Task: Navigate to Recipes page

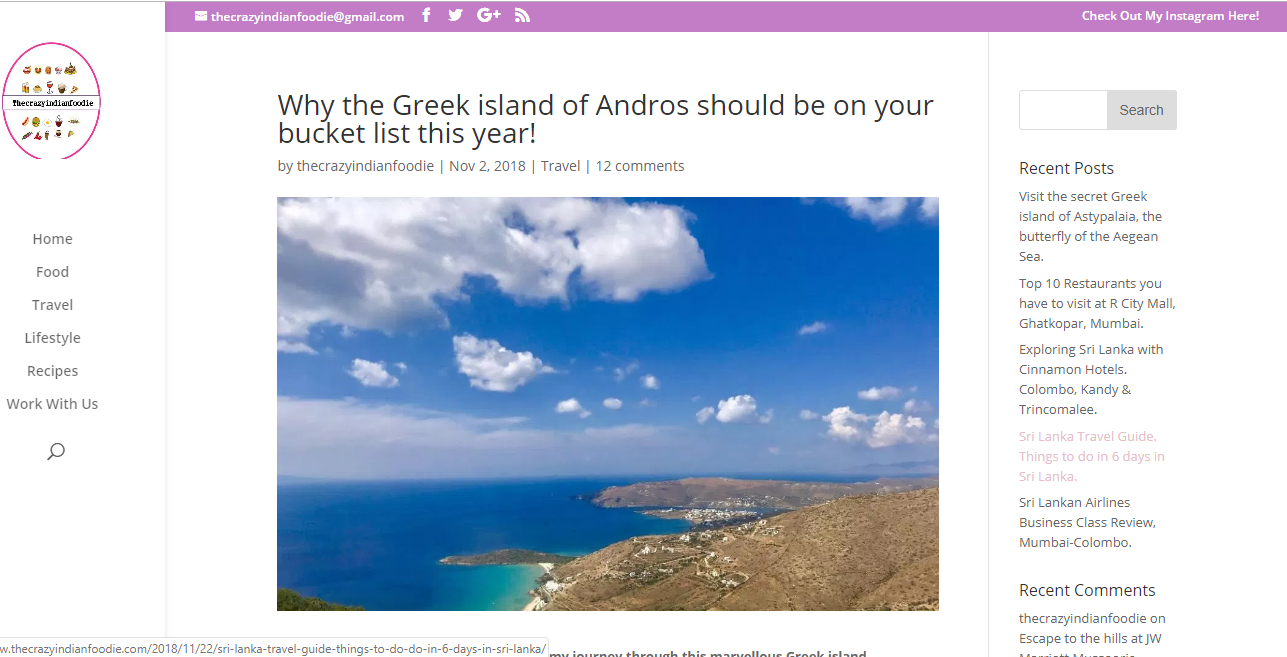Action: pyautogui.click(x=52, y=371)
